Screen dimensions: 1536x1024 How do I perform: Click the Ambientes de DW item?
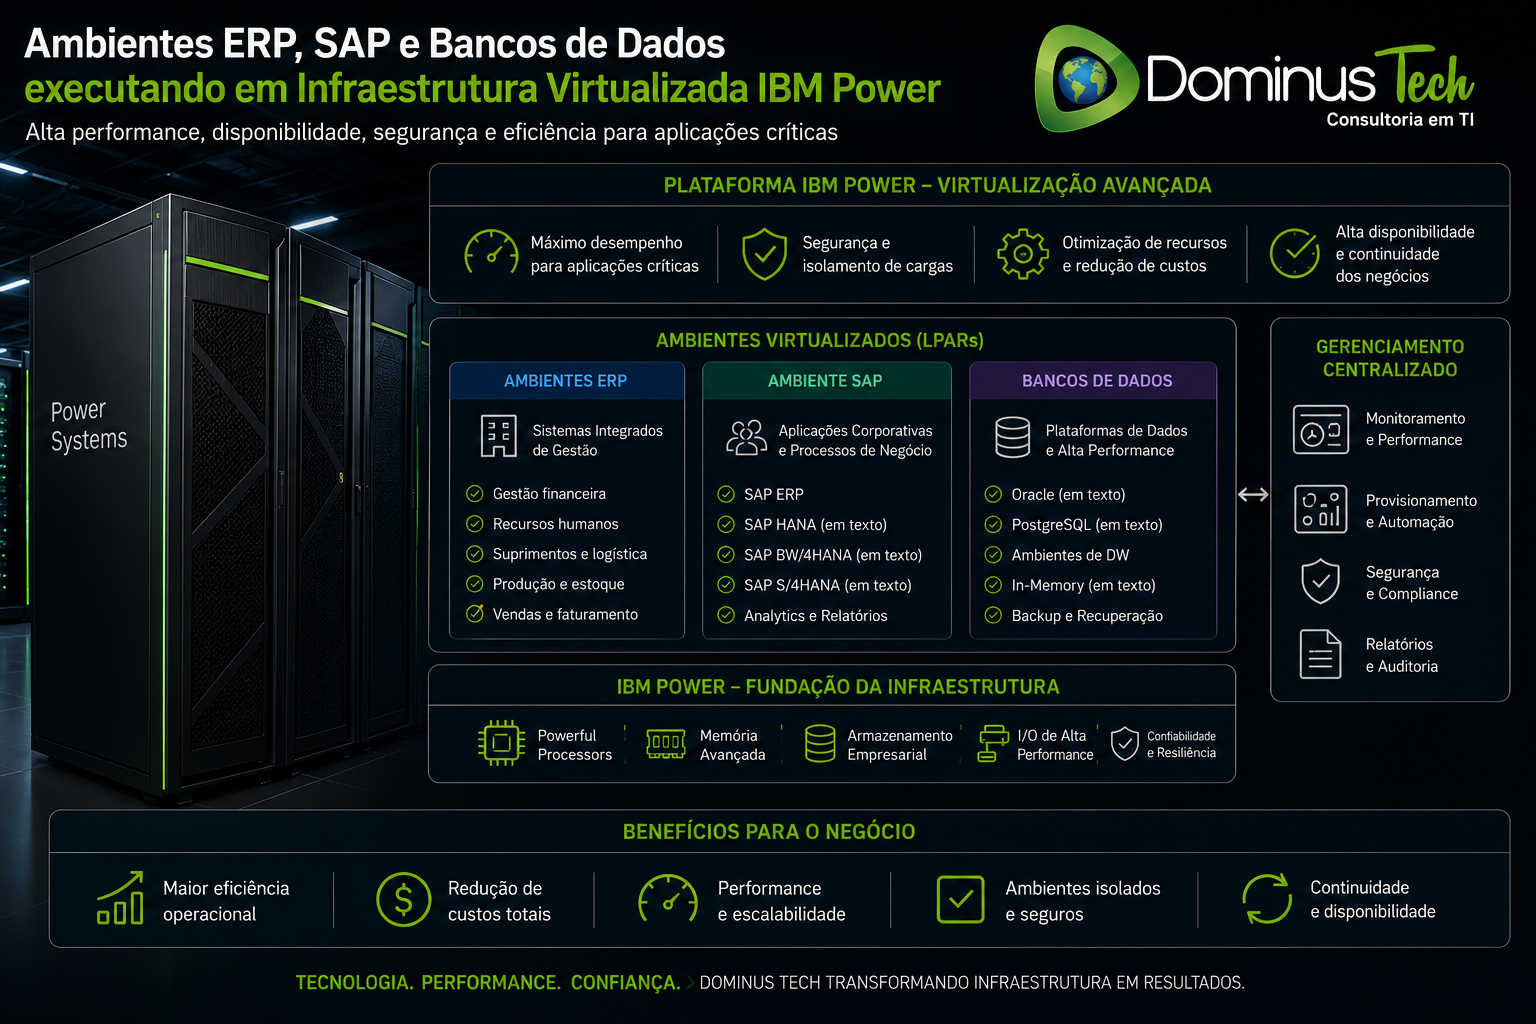pyautogui.click(x=1070, y=555)
